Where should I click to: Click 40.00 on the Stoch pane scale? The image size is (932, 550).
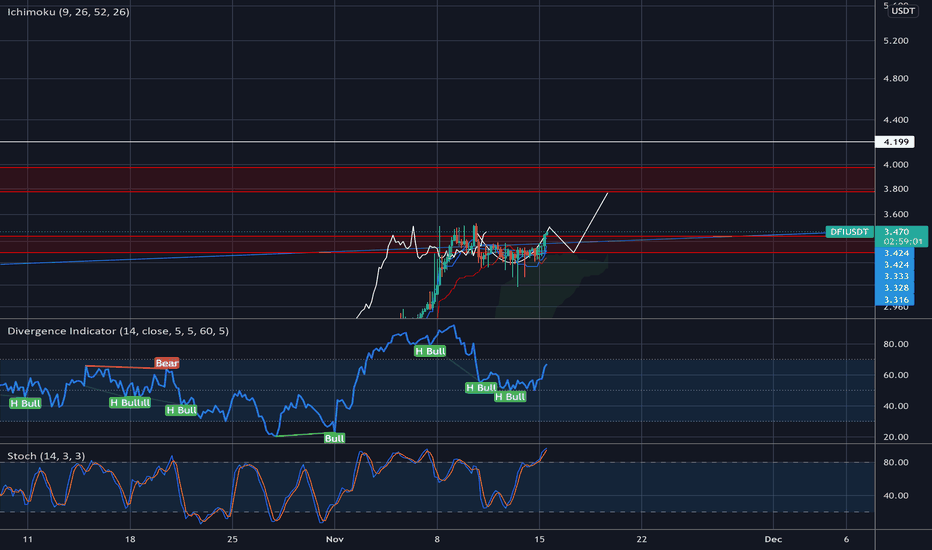(896, 496)
